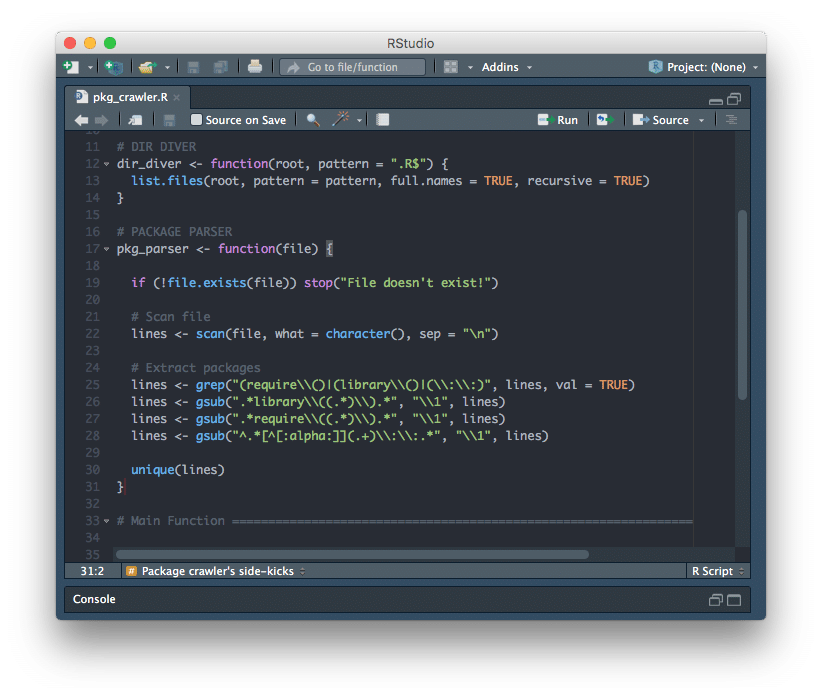Compile report notebook icon
The image size is (822, 700).
[x=383, y=120]
